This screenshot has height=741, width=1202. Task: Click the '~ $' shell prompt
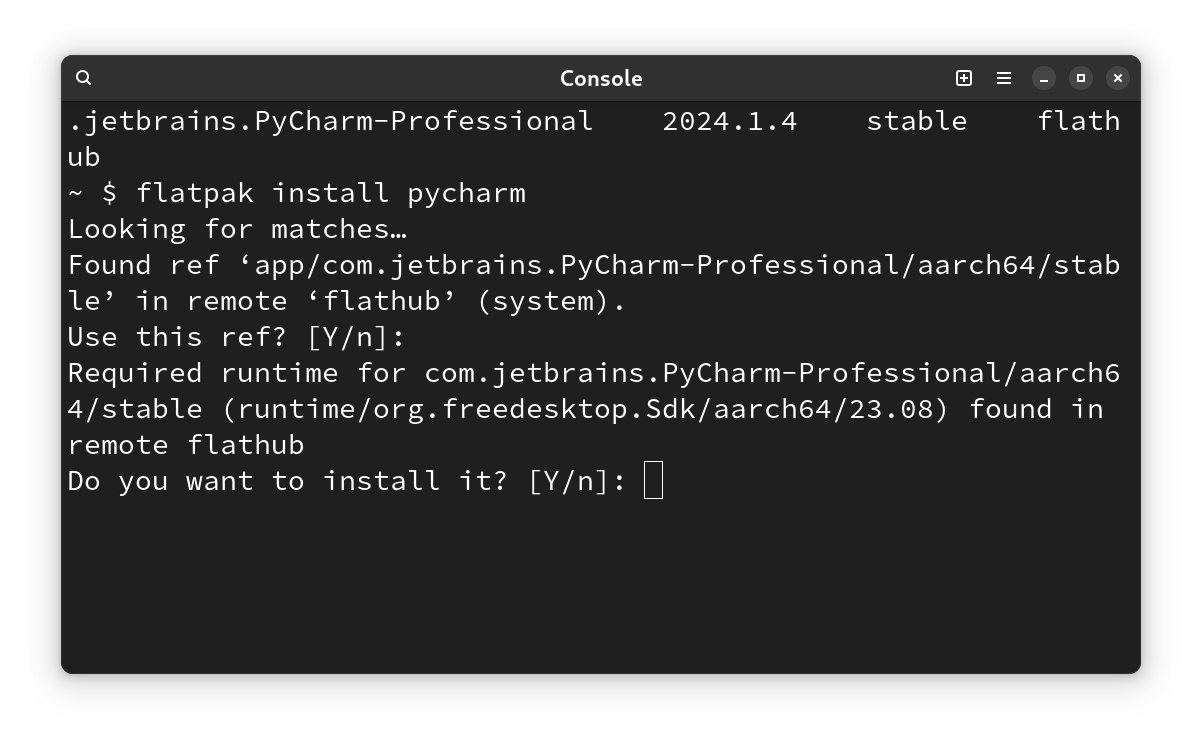(93, 192)
